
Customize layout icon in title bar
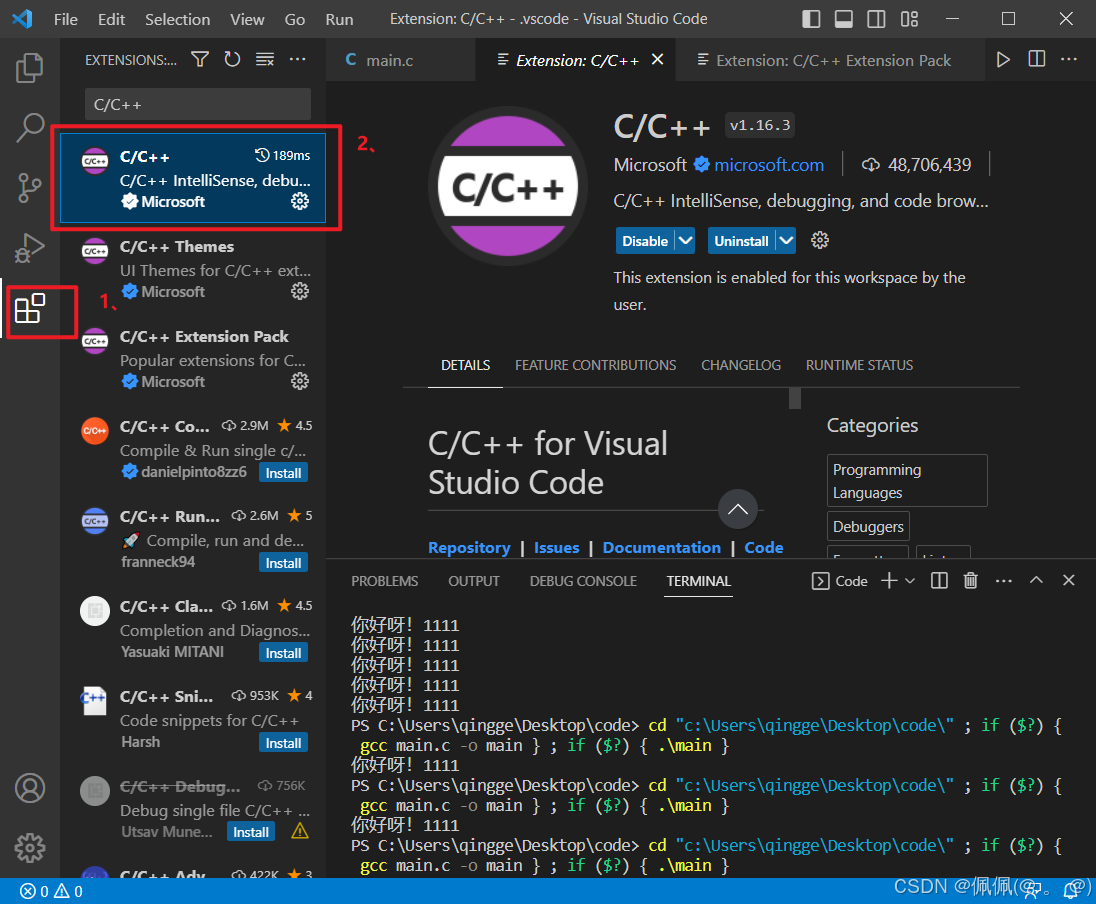click(x=909, y=19)
